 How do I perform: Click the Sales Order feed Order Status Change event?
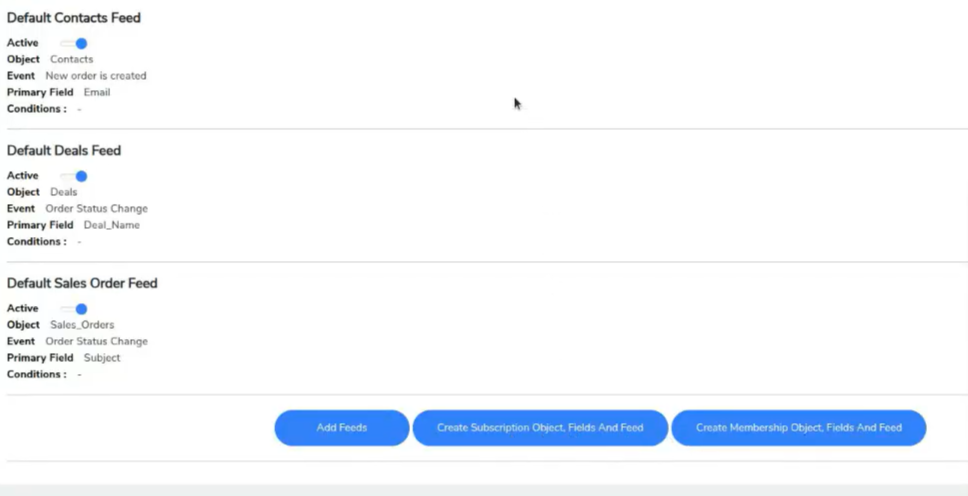coord(96,342)
